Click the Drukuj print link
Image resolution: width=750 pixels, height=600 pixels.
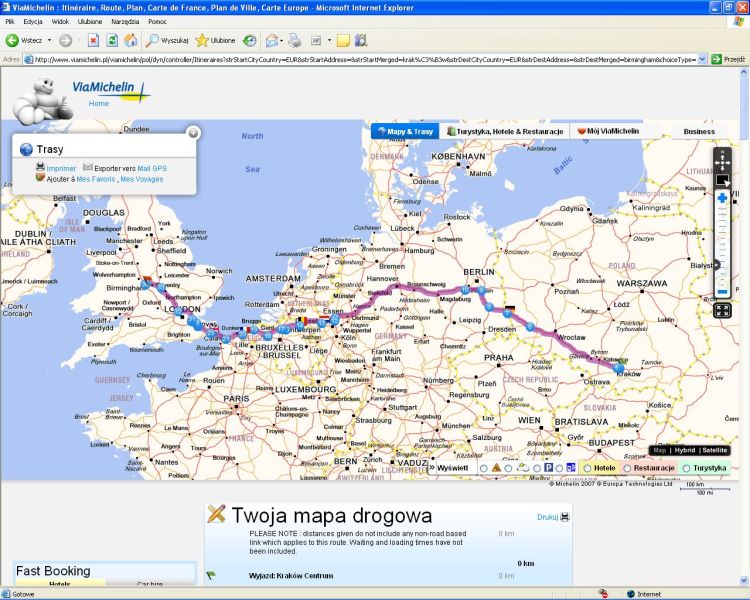[x=548, y=517]
